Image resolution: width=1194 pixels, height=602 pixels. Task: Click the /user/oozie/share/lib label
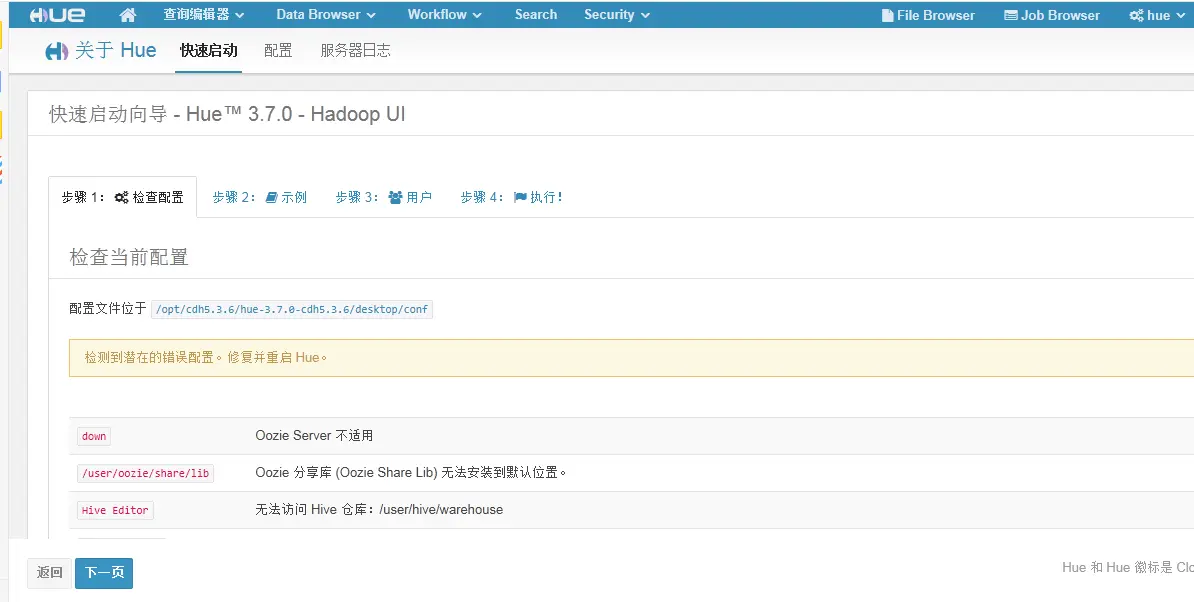(145, 473)
